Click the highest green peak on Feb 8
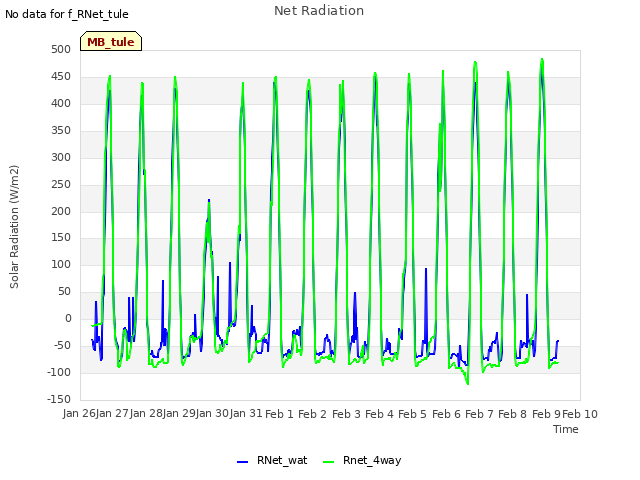640x480 pixels. [x=542, y=59]
